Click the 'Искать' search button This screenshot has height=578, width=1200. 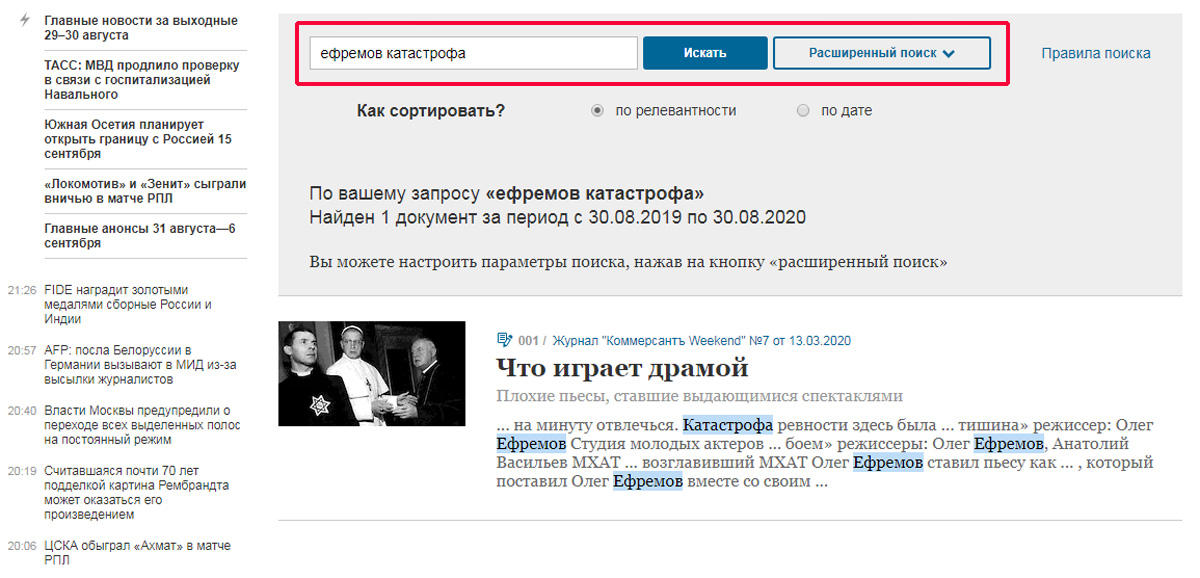[705, 53]
